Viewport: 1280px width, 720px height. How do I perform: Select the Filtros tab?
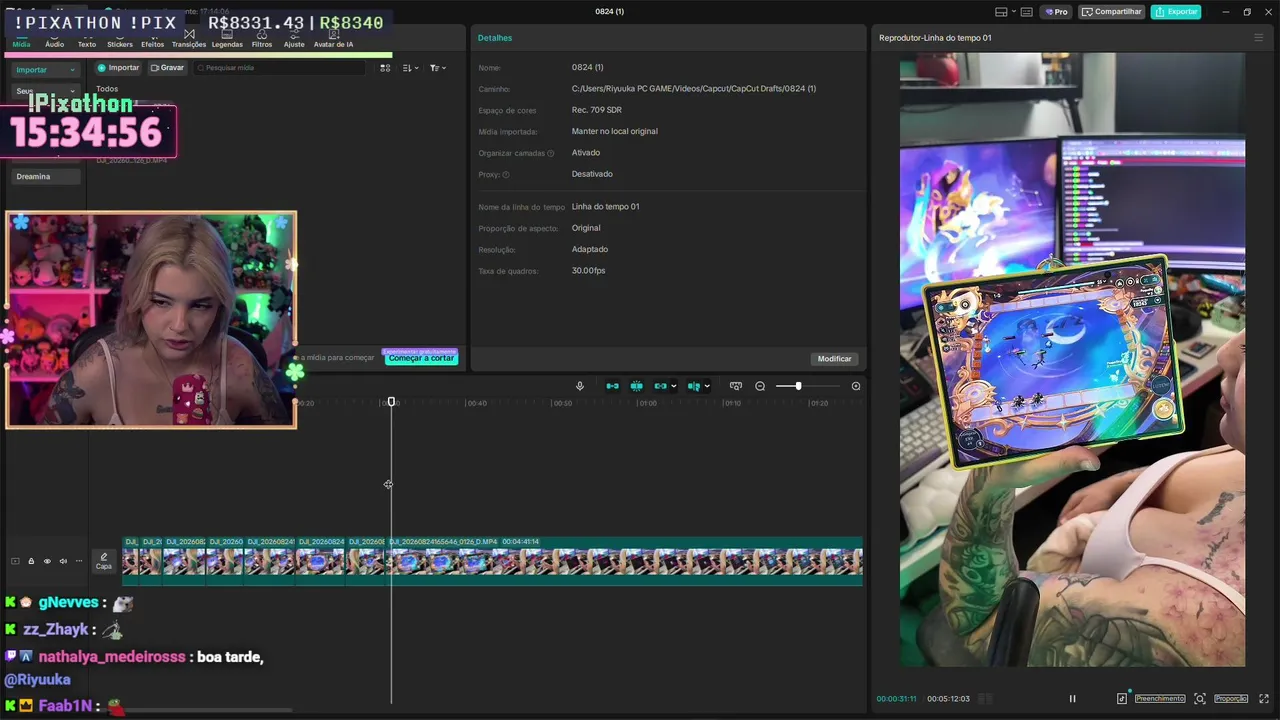click(262, 39)
